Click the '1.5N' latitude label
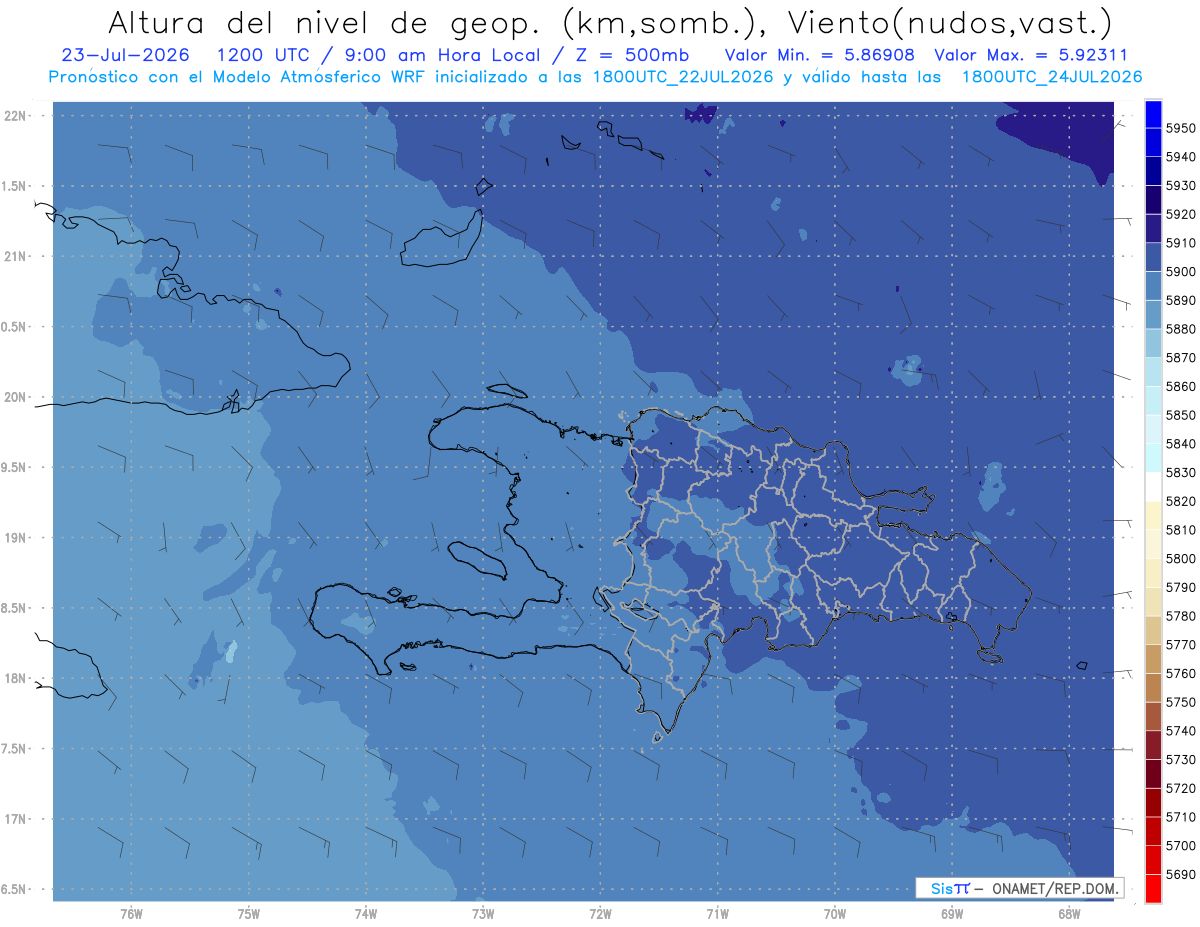1200x927 pixels. (15, 186)
